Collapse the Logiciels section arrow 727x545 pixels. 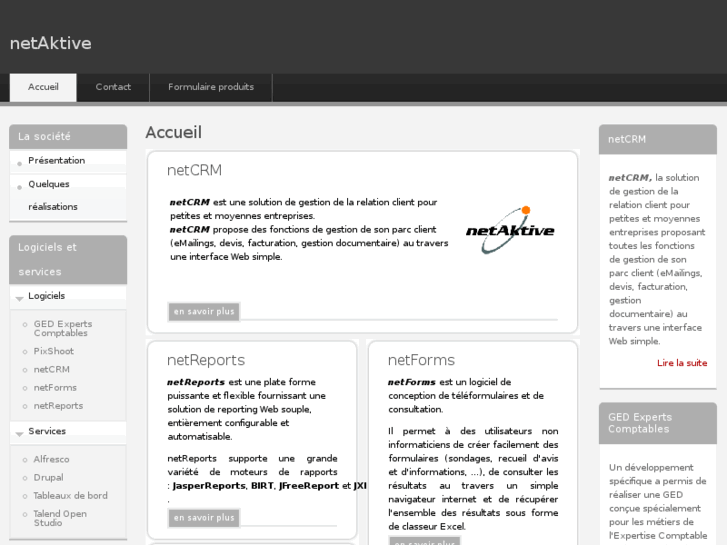(x=19, y=298)
